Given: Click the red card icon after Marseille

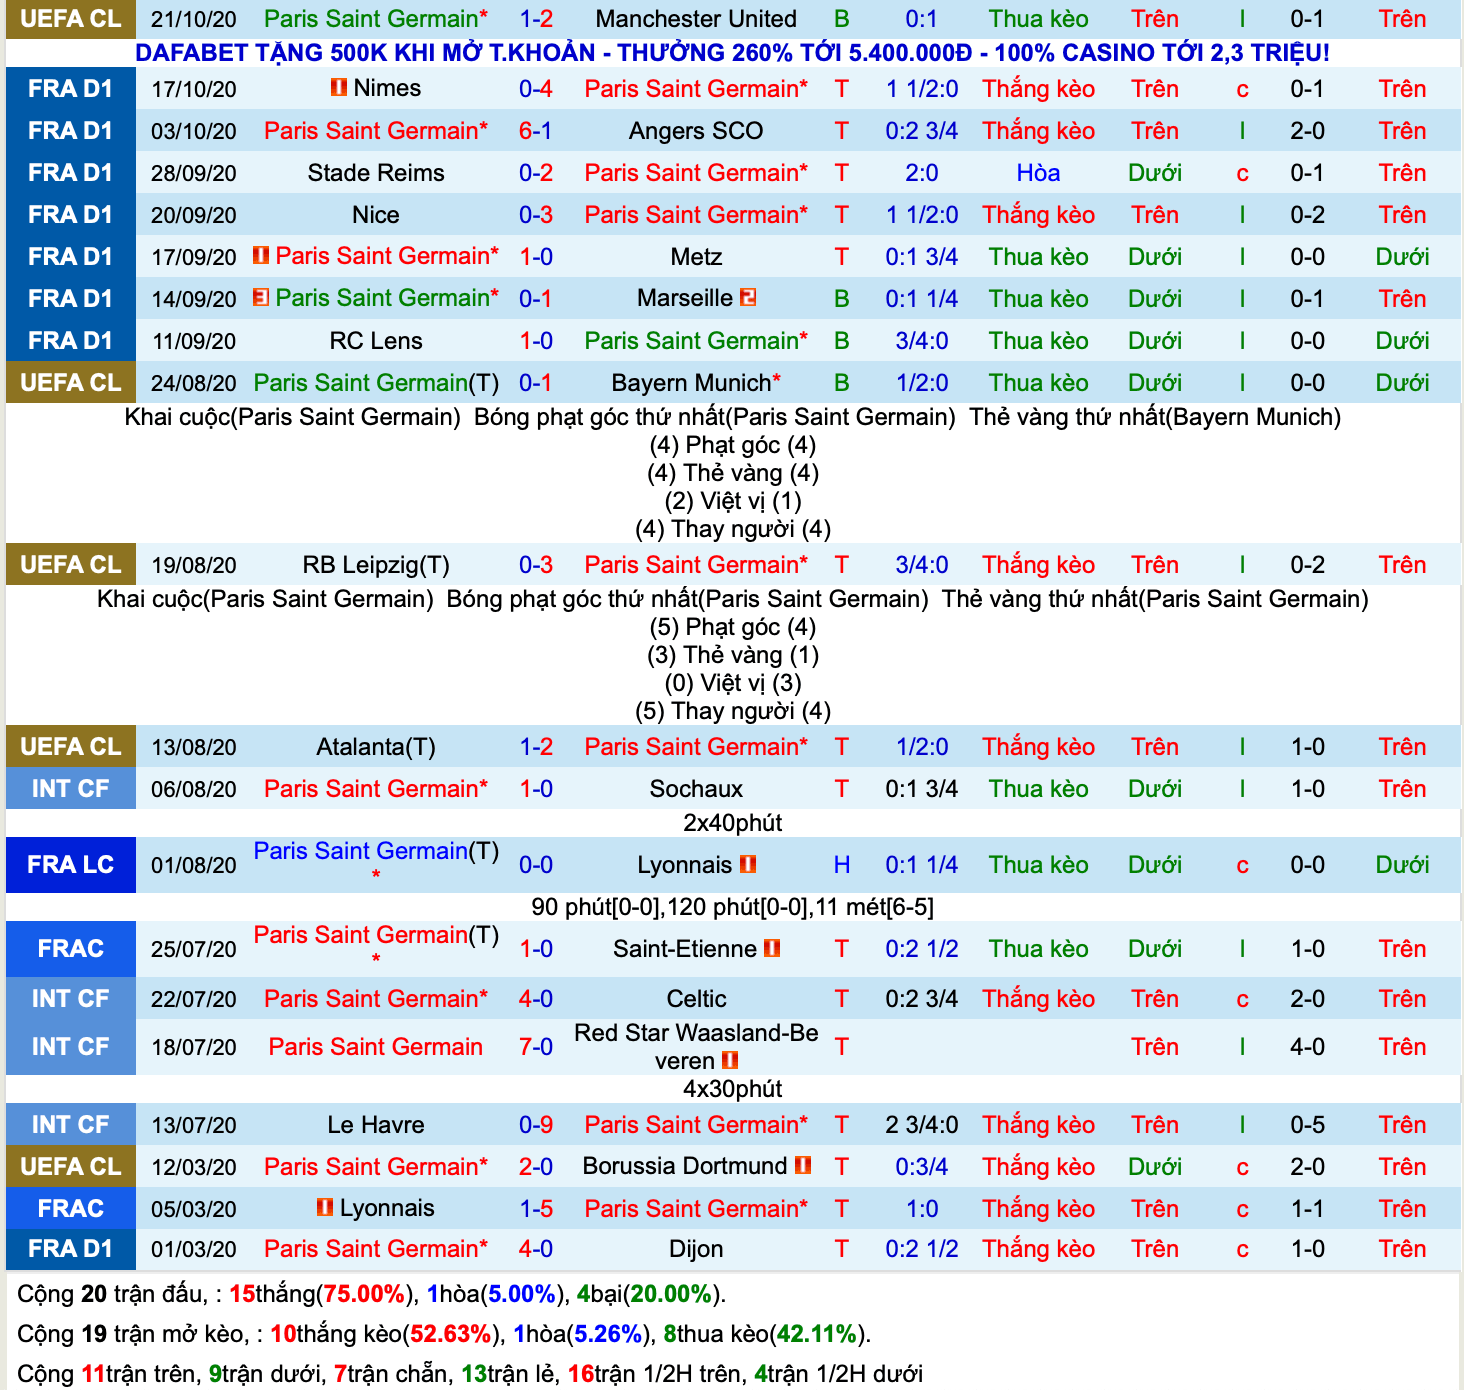Looking at the screenshot, I should (x=748, y=297).
